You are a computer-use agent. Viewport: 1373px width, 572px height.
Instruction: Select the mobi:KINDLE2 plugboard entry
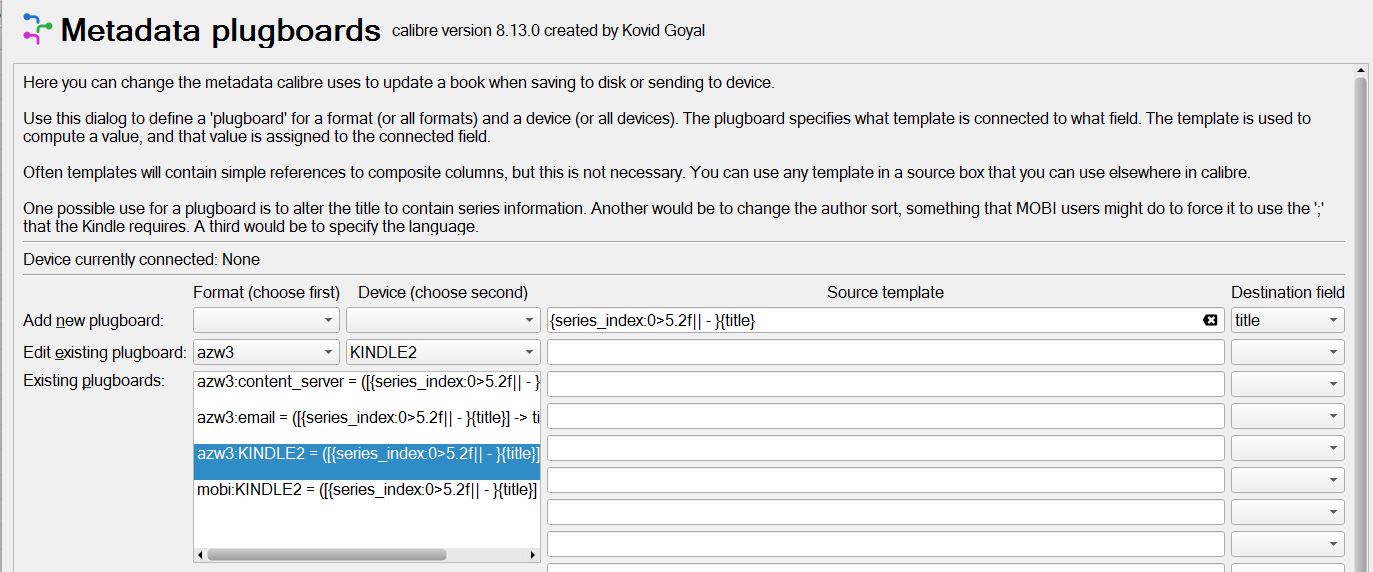(367, 490)
